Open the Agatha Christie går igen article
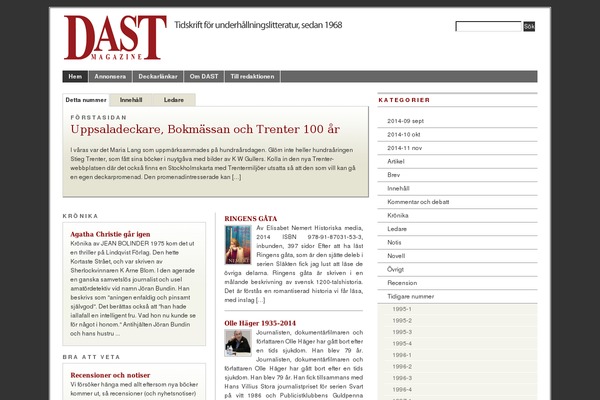 110,234
